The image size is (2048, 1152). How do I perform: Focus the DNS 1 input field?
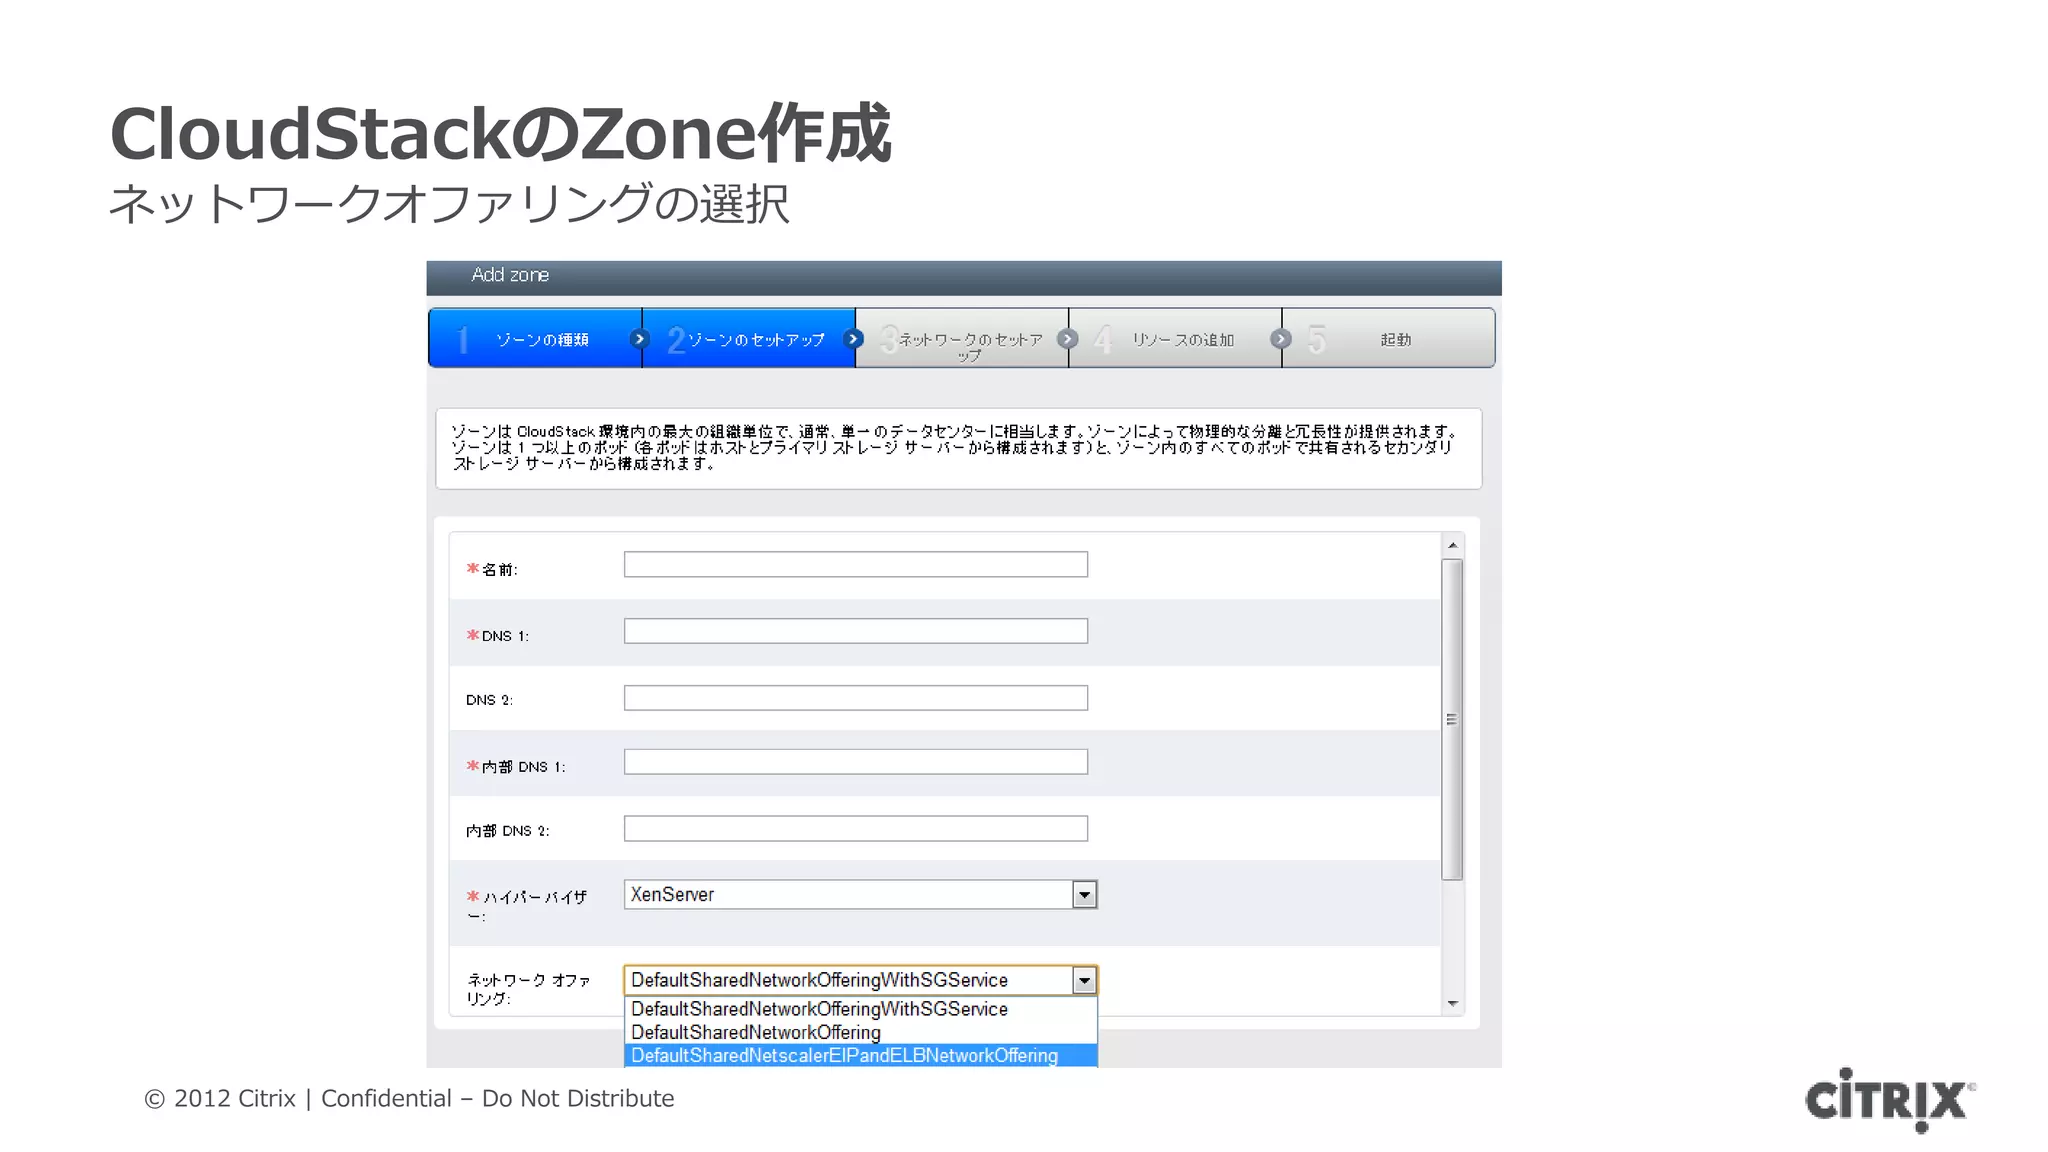(x=855, y=631)
